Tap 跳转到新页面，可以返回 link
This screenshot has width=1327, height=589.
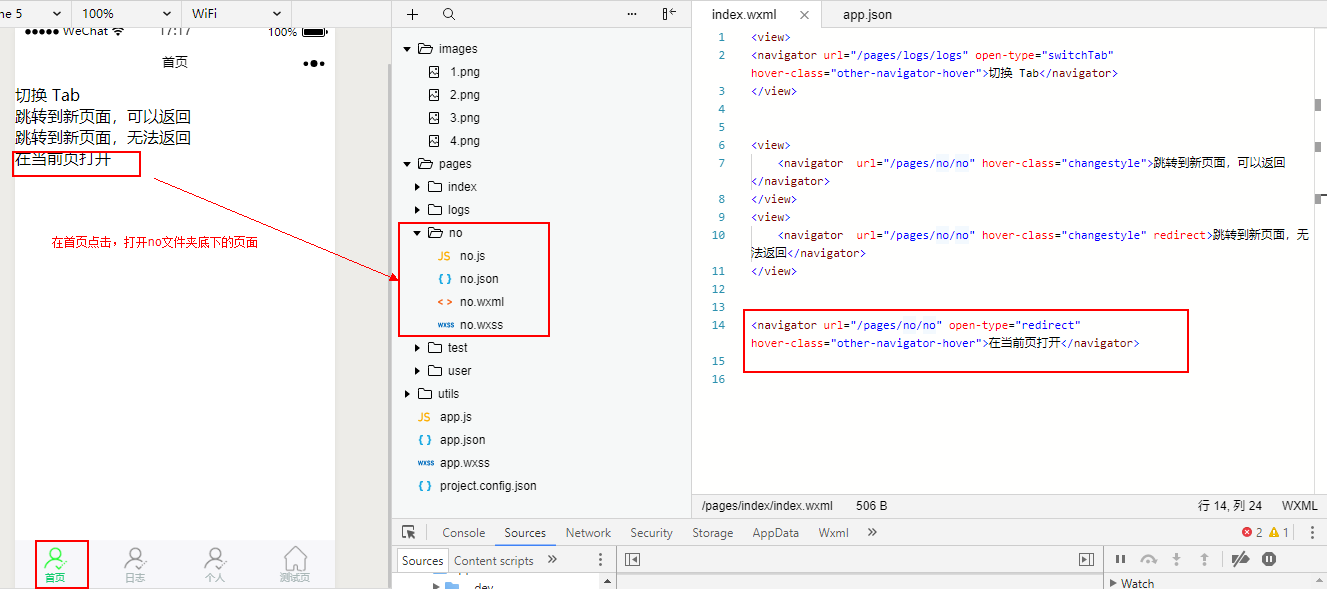pos(103,117)
